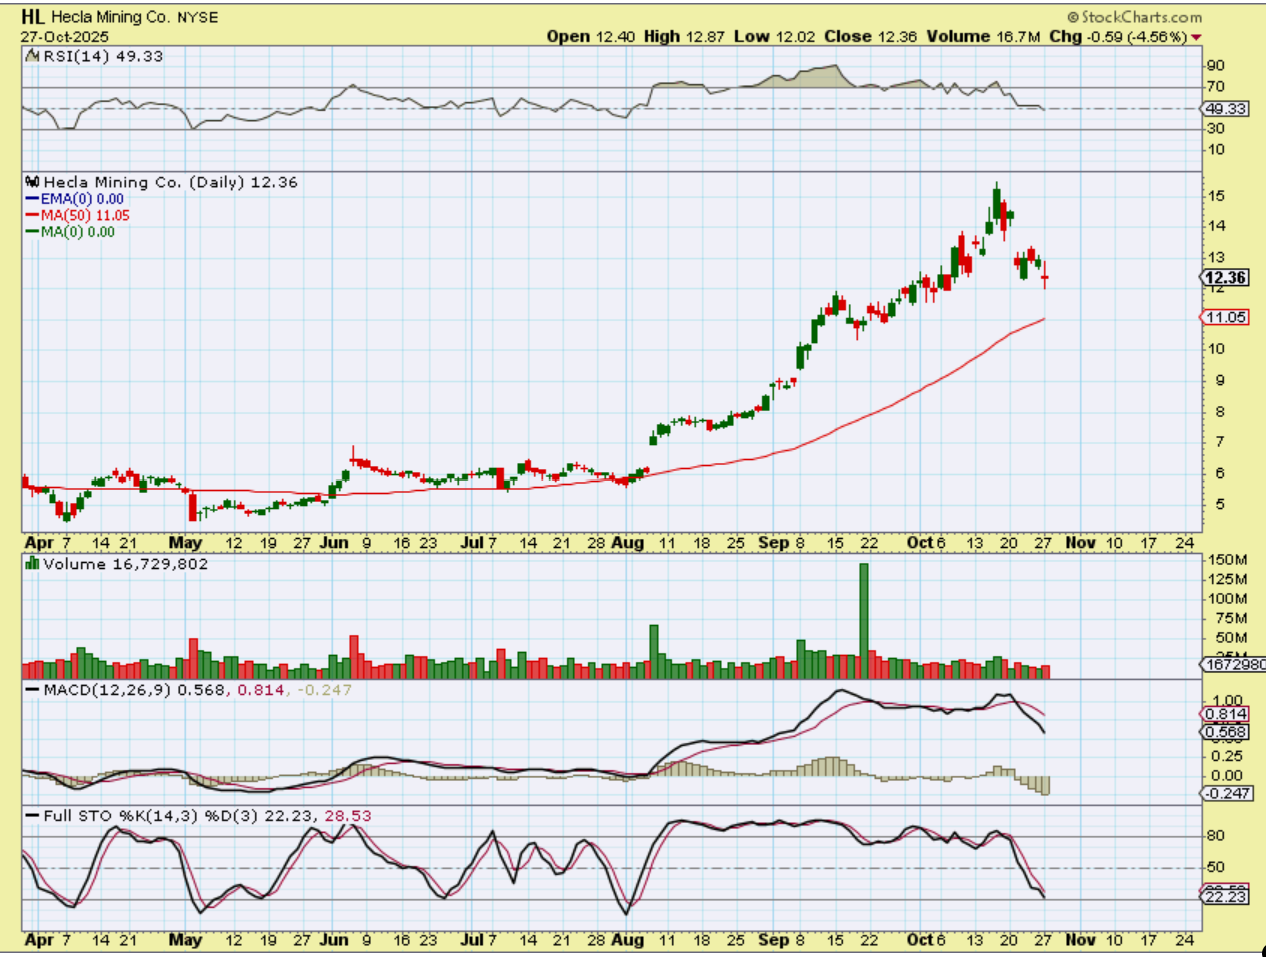The image size is (1266, 957).
Task: Click the Nov label under the stochastic panel
Action: 1080,940
